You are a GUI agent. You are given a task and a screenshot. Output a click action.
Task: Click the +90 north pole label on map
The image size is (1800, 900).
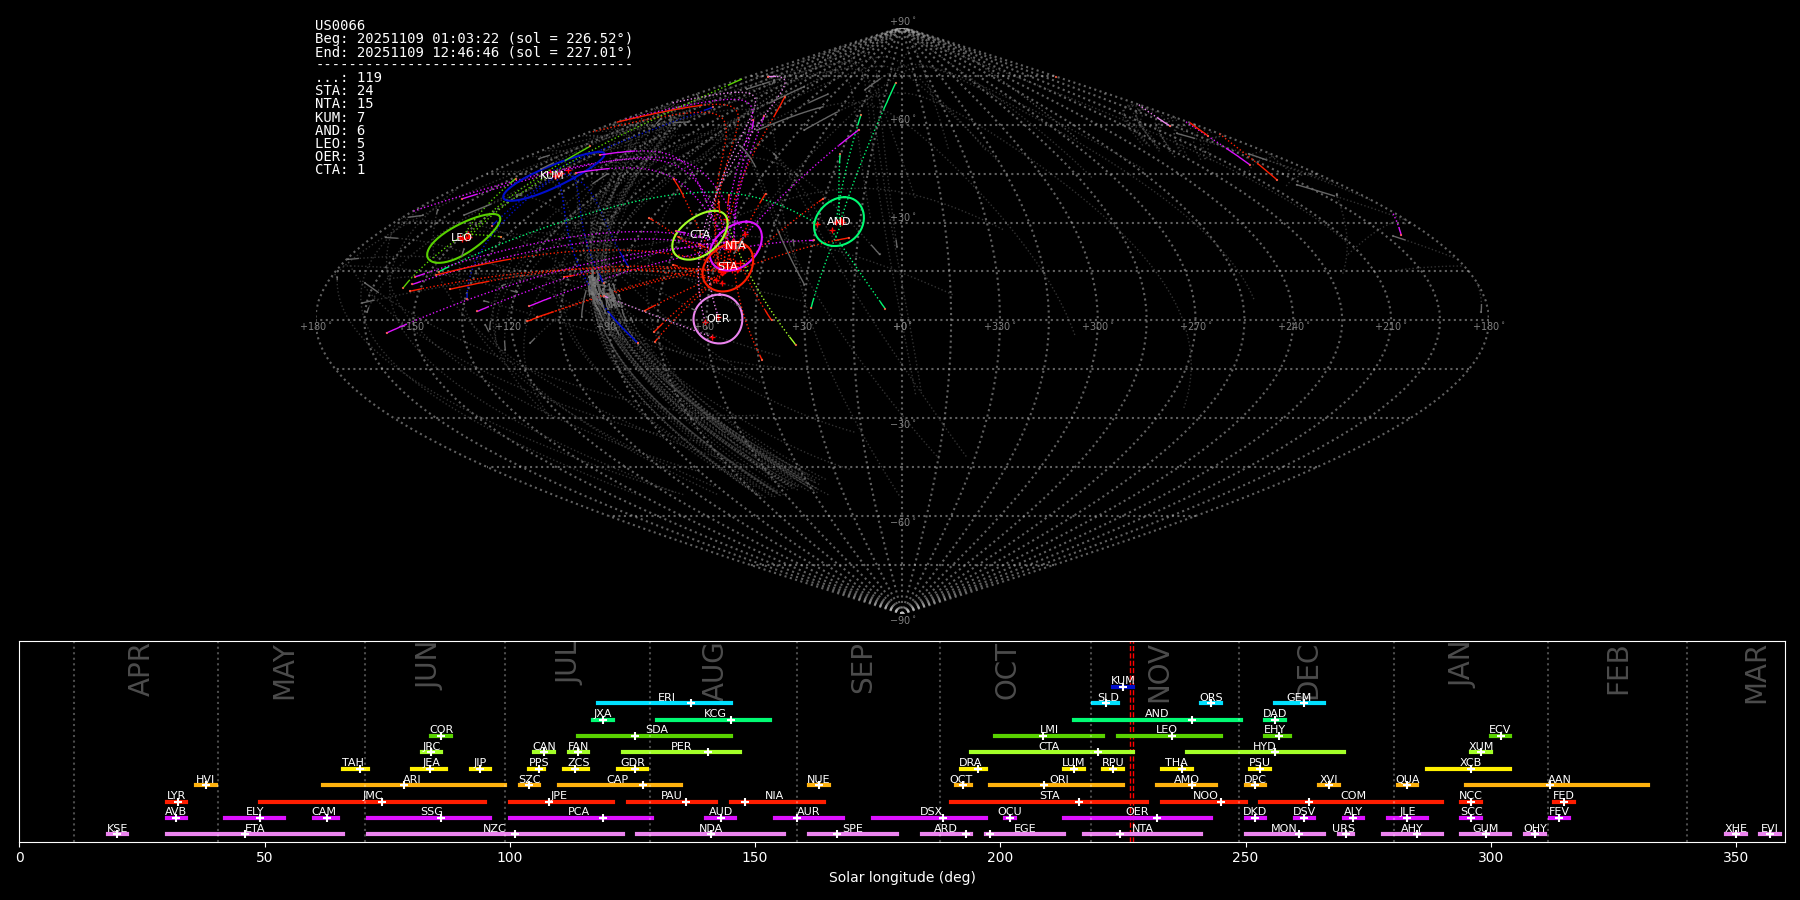[x=901, y=22]
